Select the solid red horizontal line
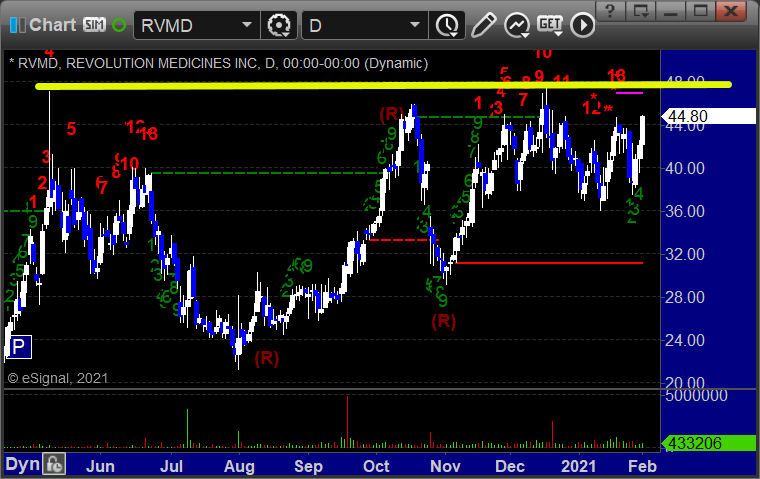 pos(547,263)
